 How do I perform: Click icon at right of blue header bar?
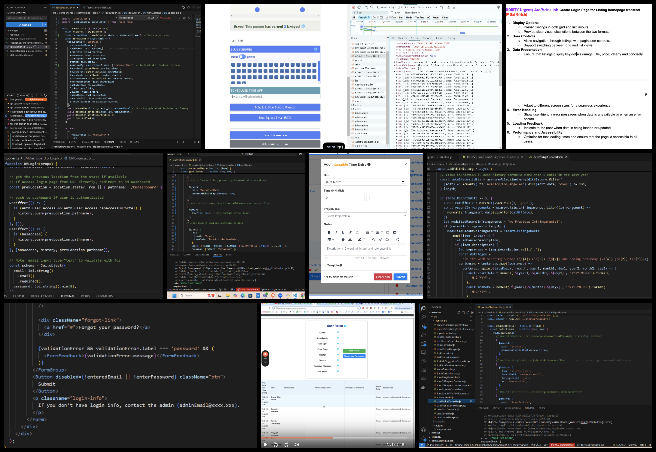316,49
